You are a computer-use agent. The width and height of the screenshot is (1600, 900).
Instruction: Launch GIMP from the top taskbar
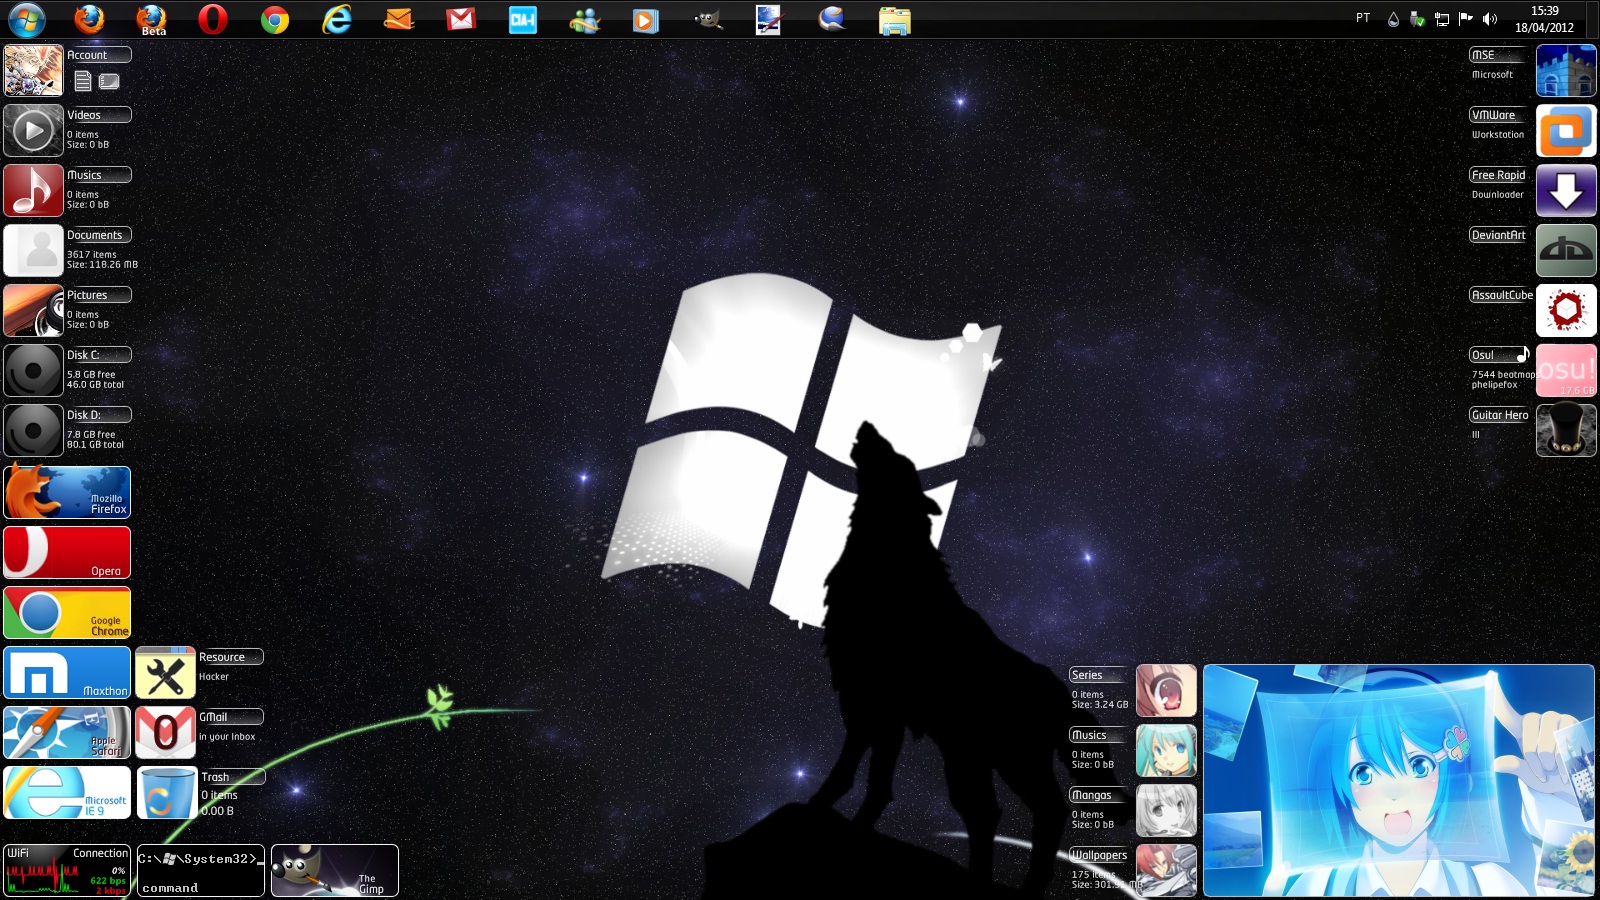[x=708, y=19]
